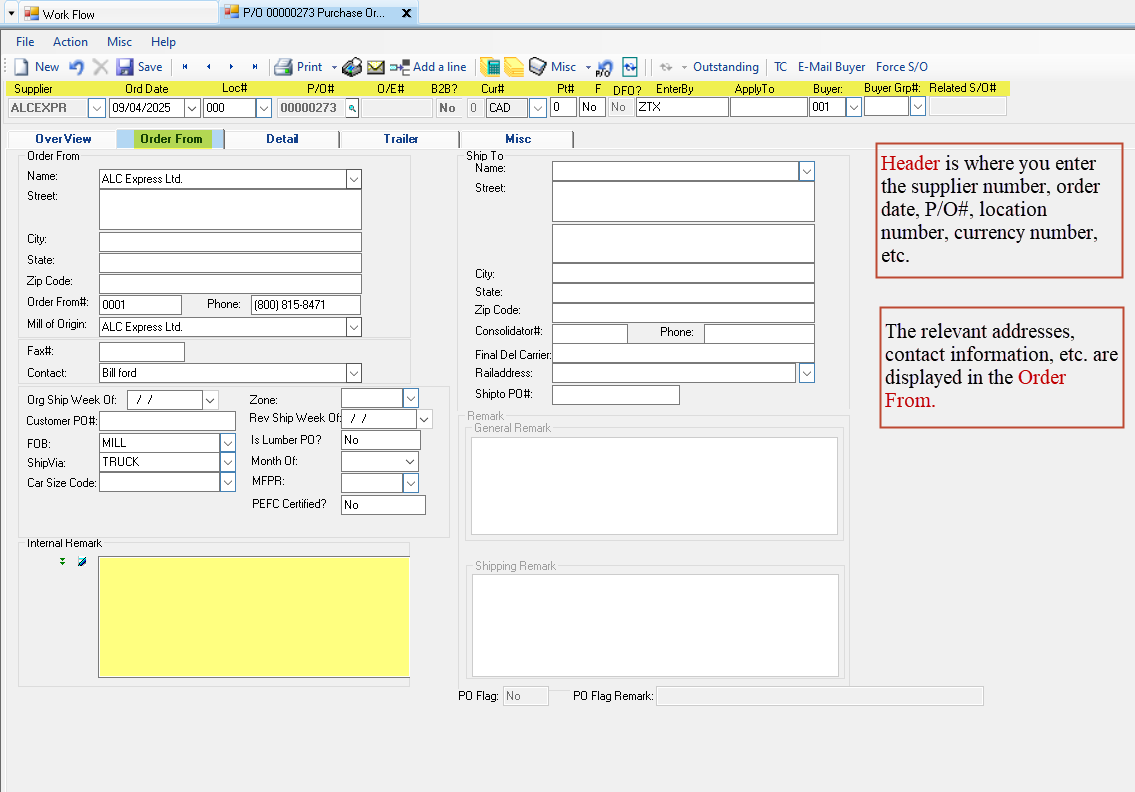Select the refresh arrows icon on the toolbar
Image resolution: width=1135 pixels, height=792 pixels.
(630, 67)
